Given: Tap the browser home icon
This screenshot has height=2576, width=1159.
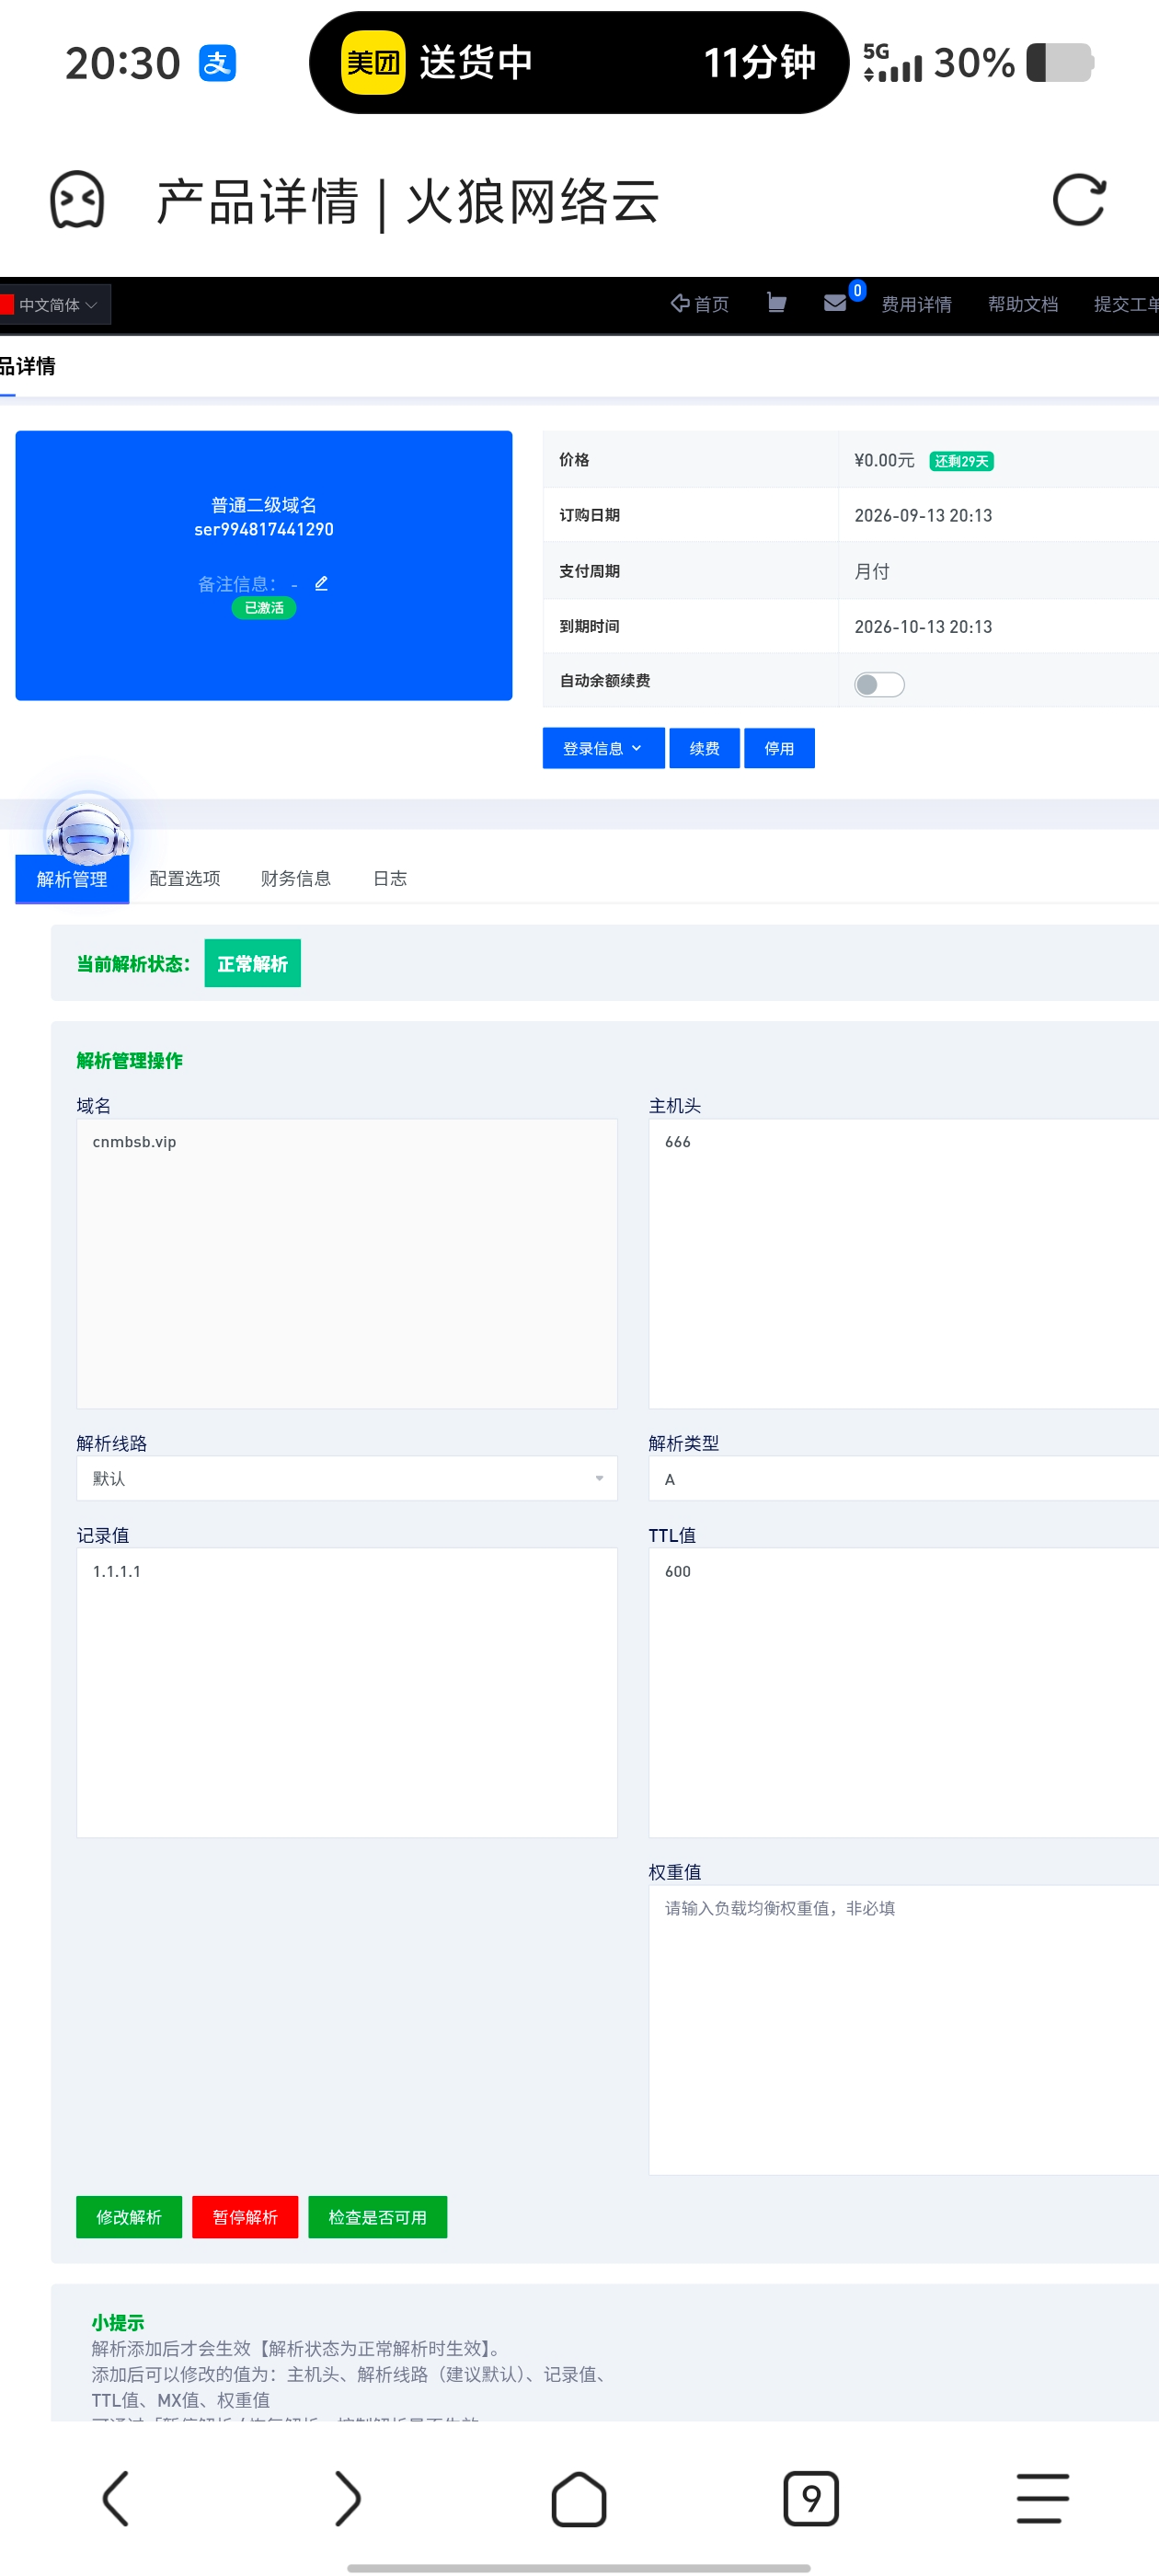Looking at the screenshot, I should click(579, 2498).
